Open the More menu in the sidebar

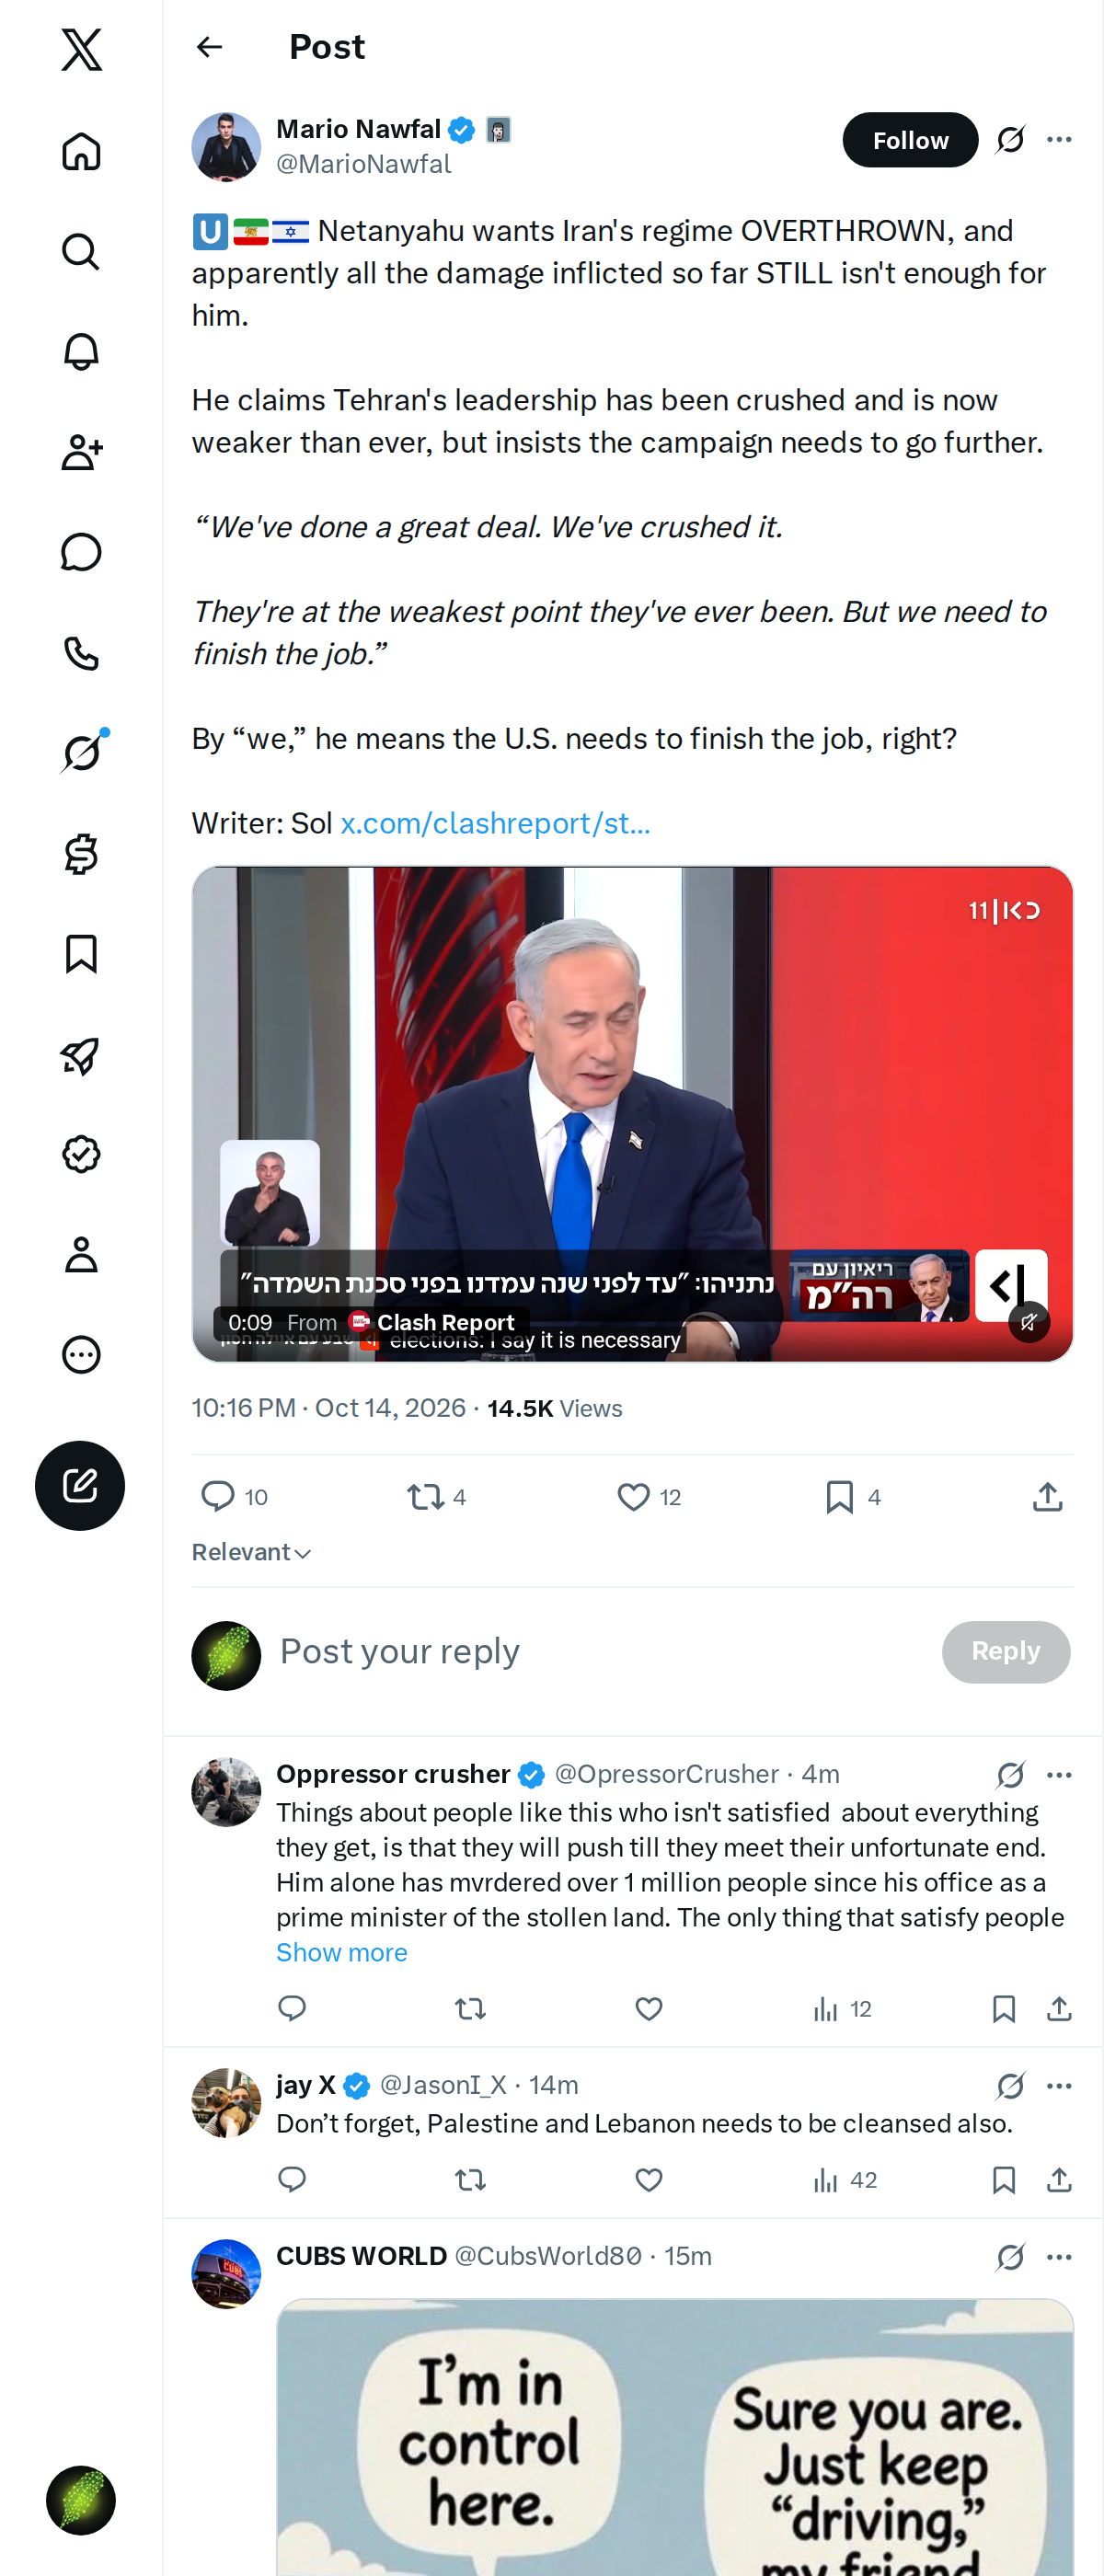coord(81,1354)
